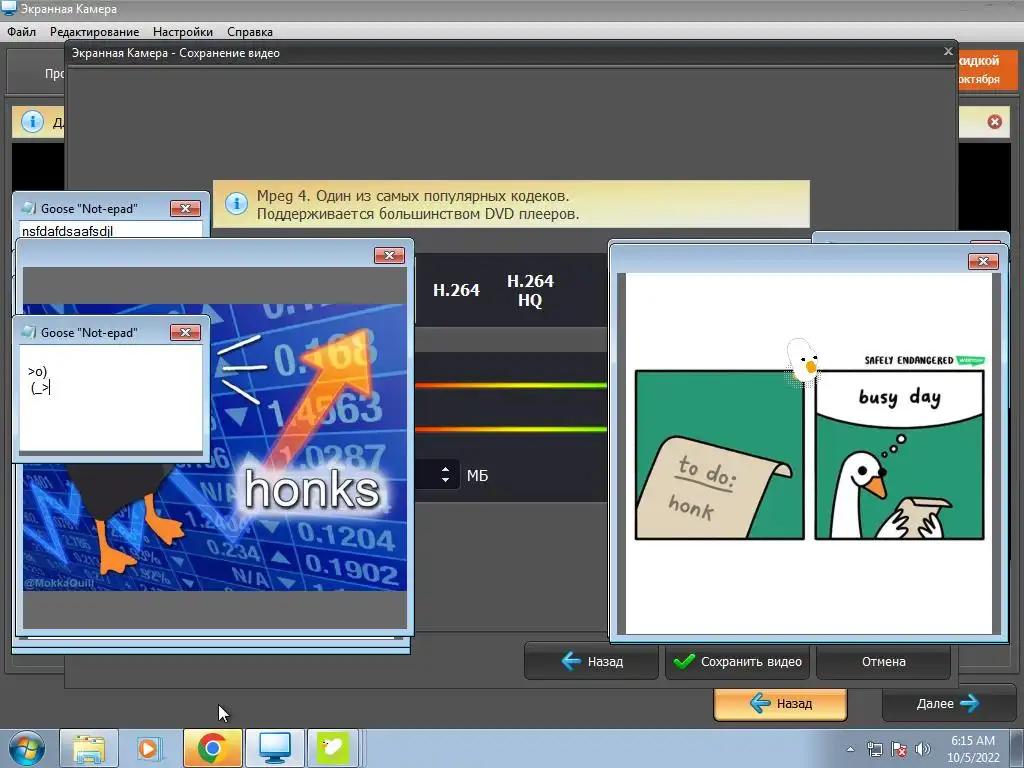Close the honks meme window
This screenshot has height=768, width=1024.
pyautogui.click(x=389, y=255)
